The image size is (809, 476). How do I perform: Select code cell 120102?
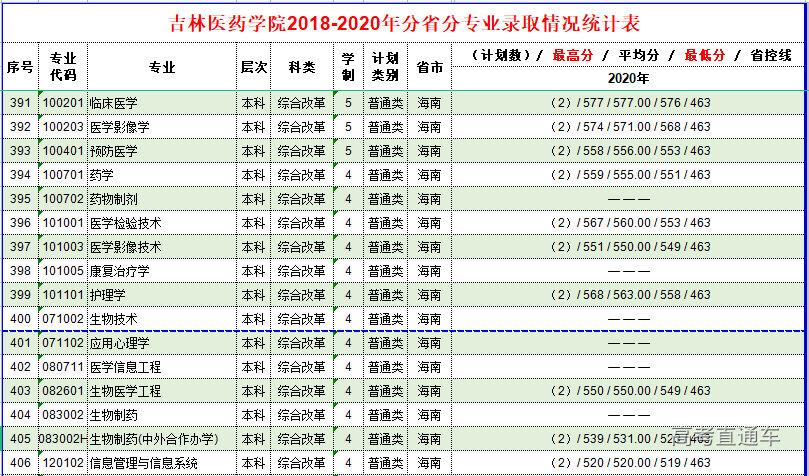pyautogui.click(x=63, y=463)
